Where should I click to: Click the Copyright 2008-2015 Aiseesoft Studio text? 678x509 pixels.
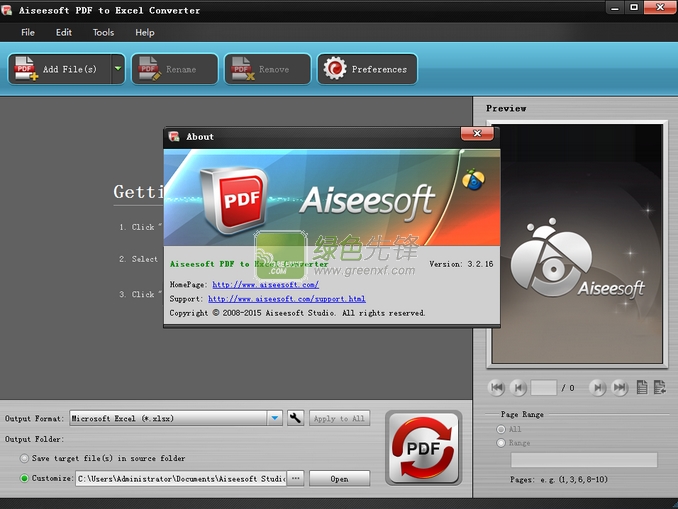point(297,313)
